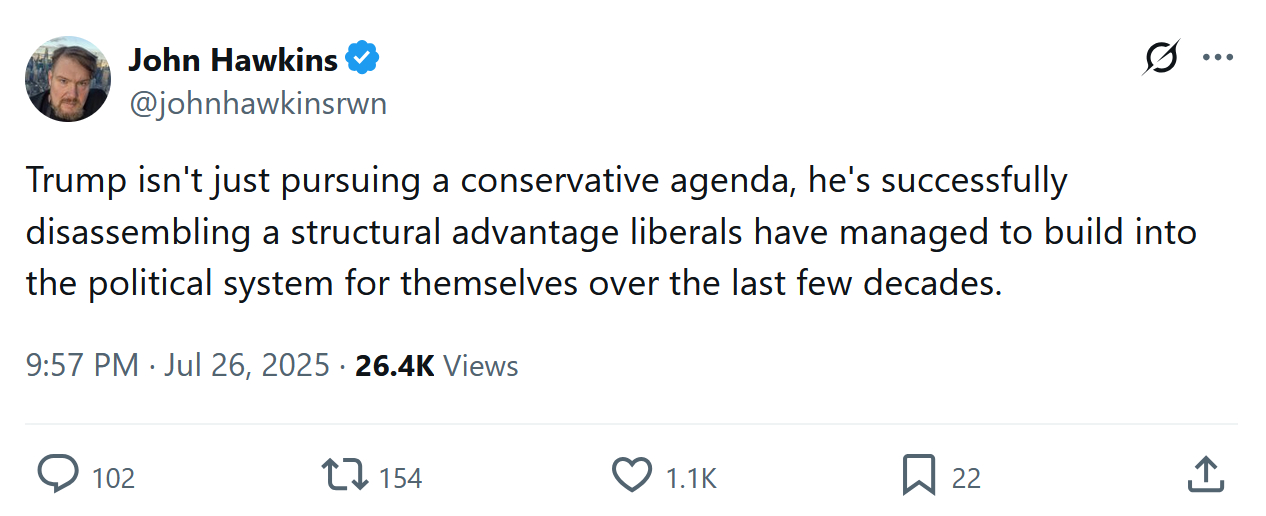The image size is (1266, 516).
Task: Open the three-dot more options menu
Action: pos(1218,58)
